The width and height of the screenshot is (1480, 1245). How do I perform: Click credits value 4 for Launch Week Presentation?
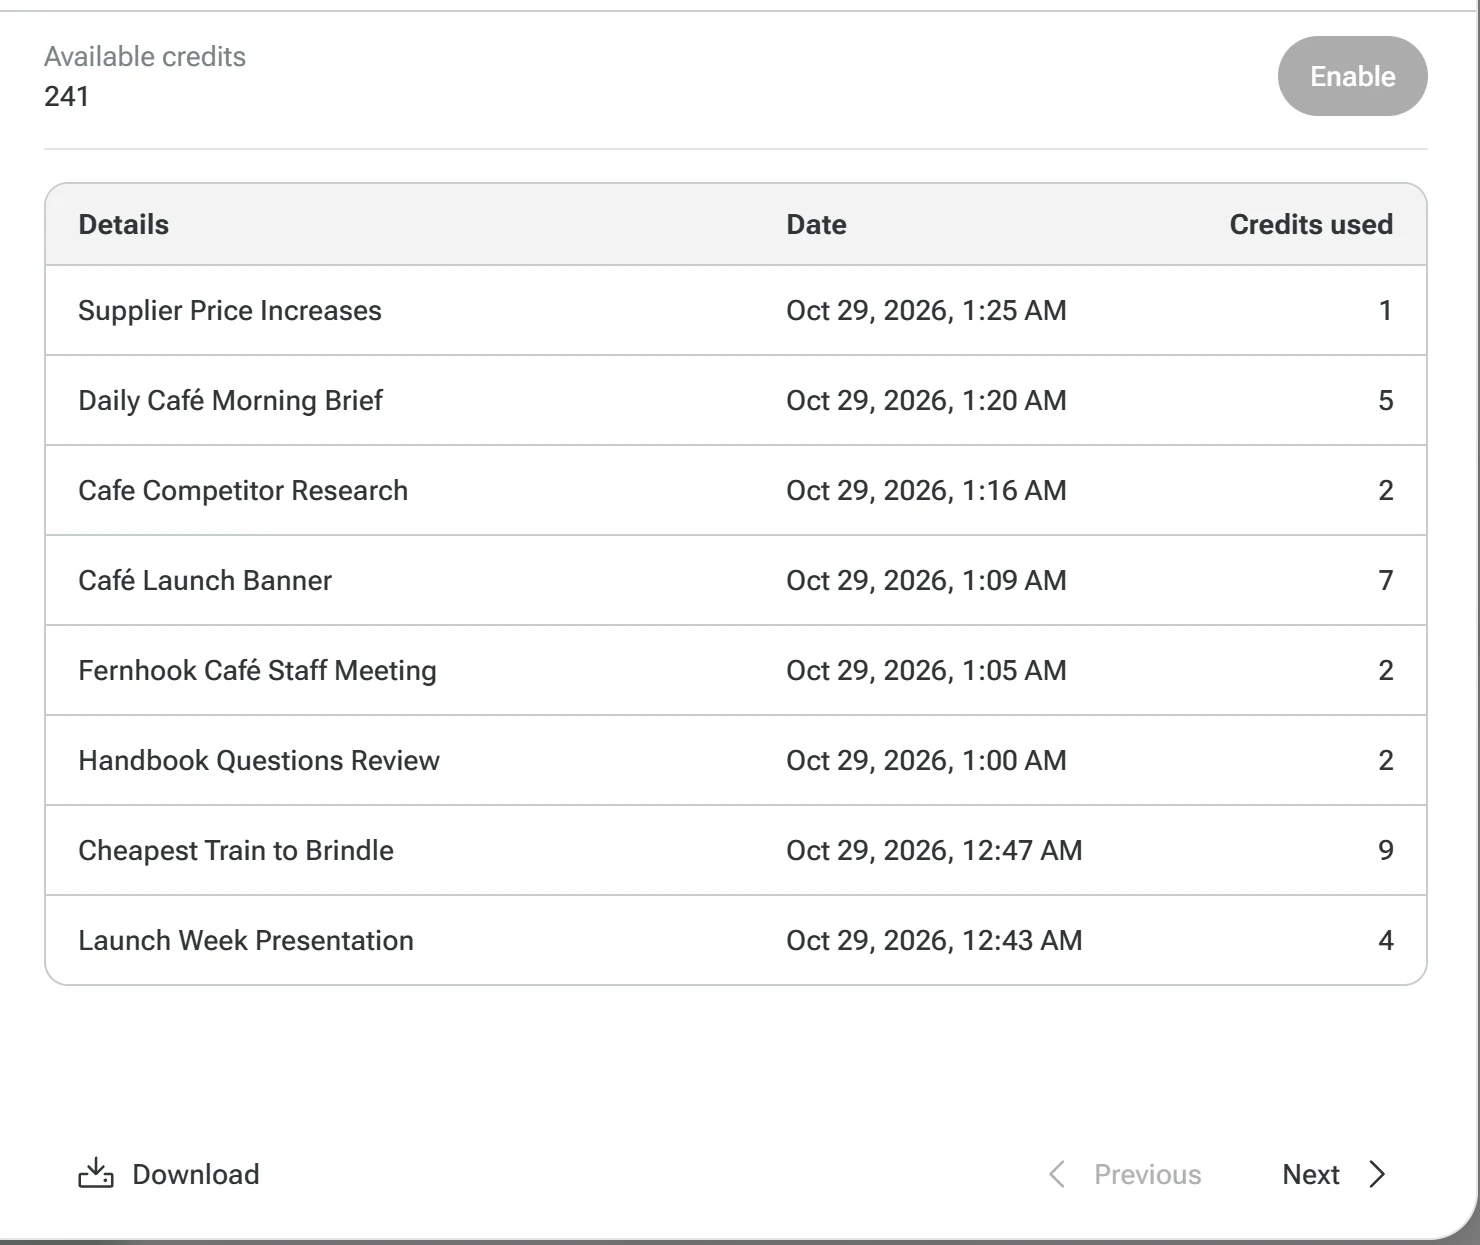click(1386, 940)
